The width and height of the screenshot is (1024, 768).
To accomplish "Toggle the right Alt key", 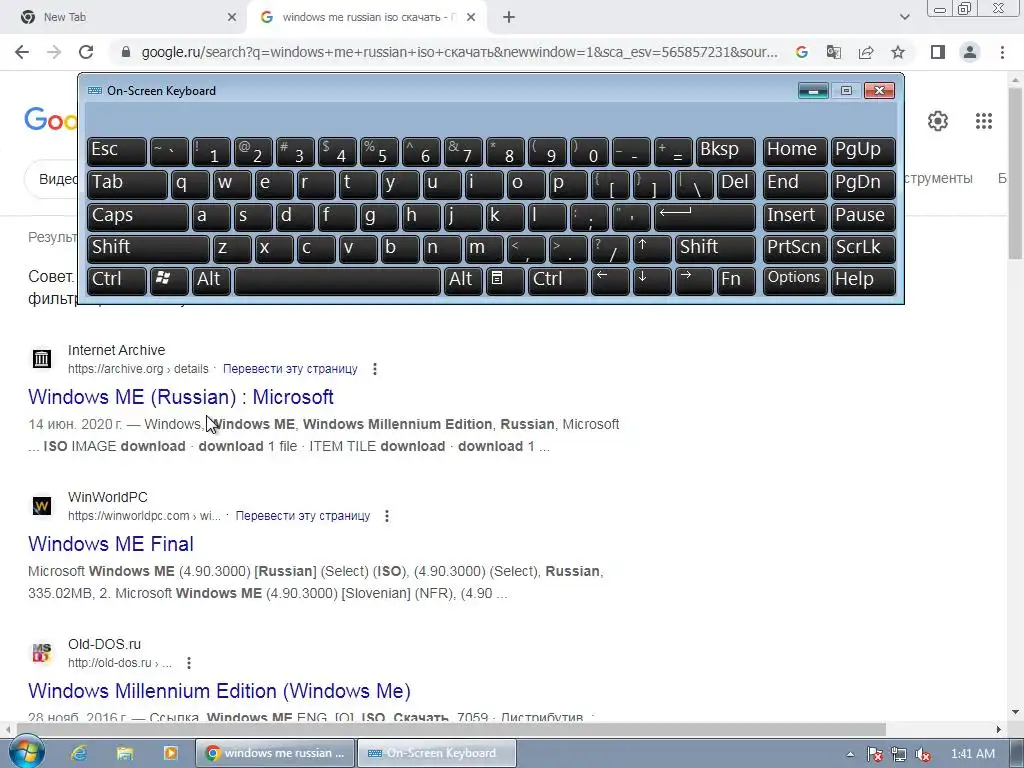I will point(464,281).
